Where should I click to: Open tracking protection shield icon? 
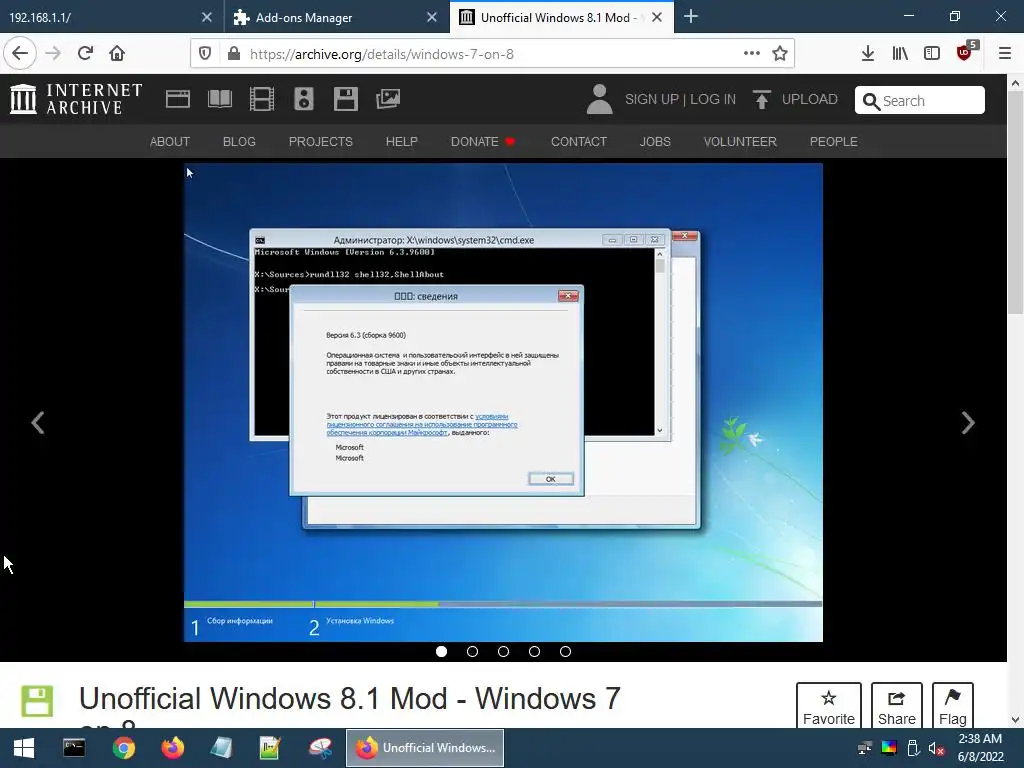point(205,54)
